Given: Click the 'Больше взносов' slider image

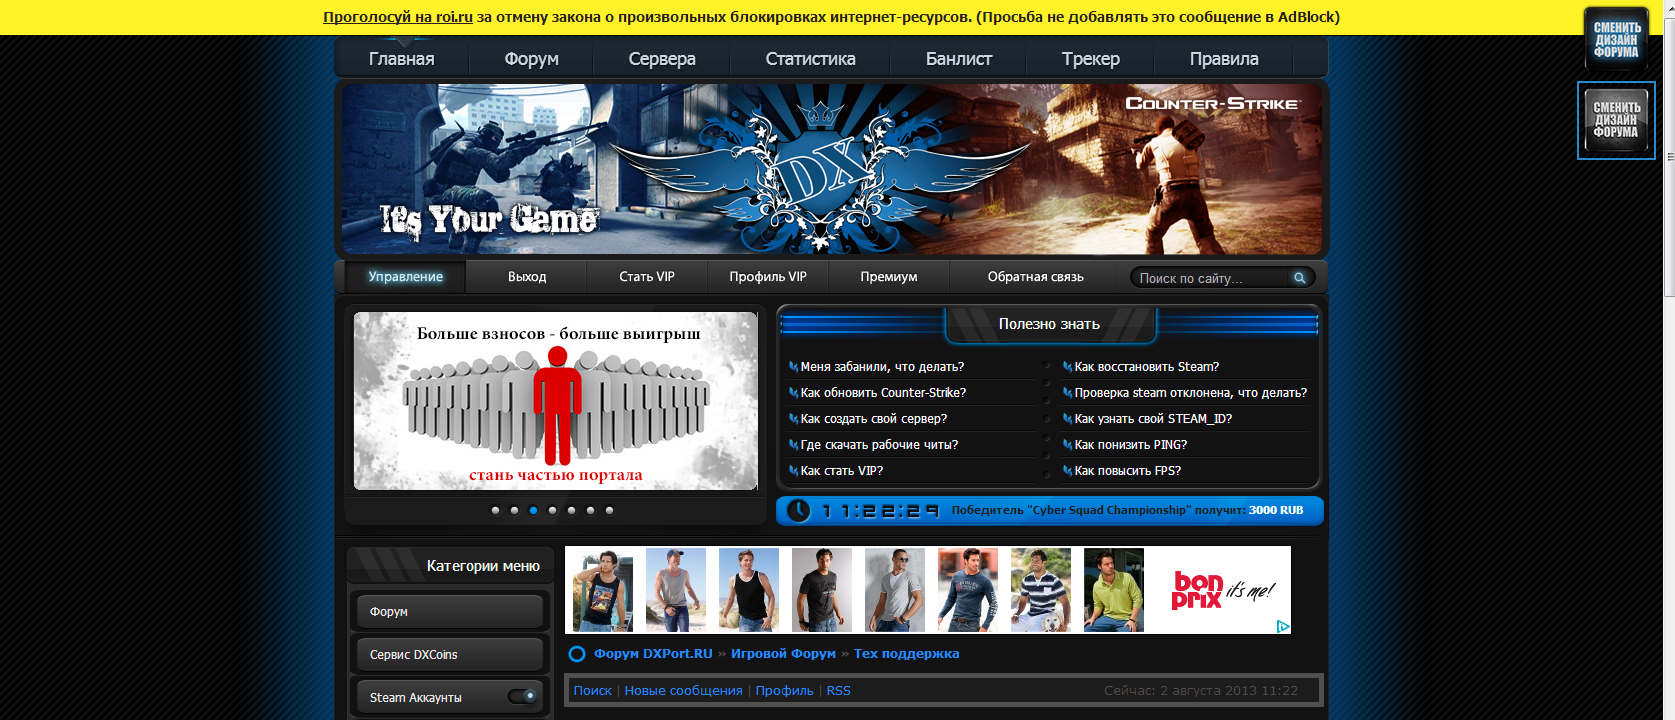Looking at the screenshot, I should pos(556,401).
